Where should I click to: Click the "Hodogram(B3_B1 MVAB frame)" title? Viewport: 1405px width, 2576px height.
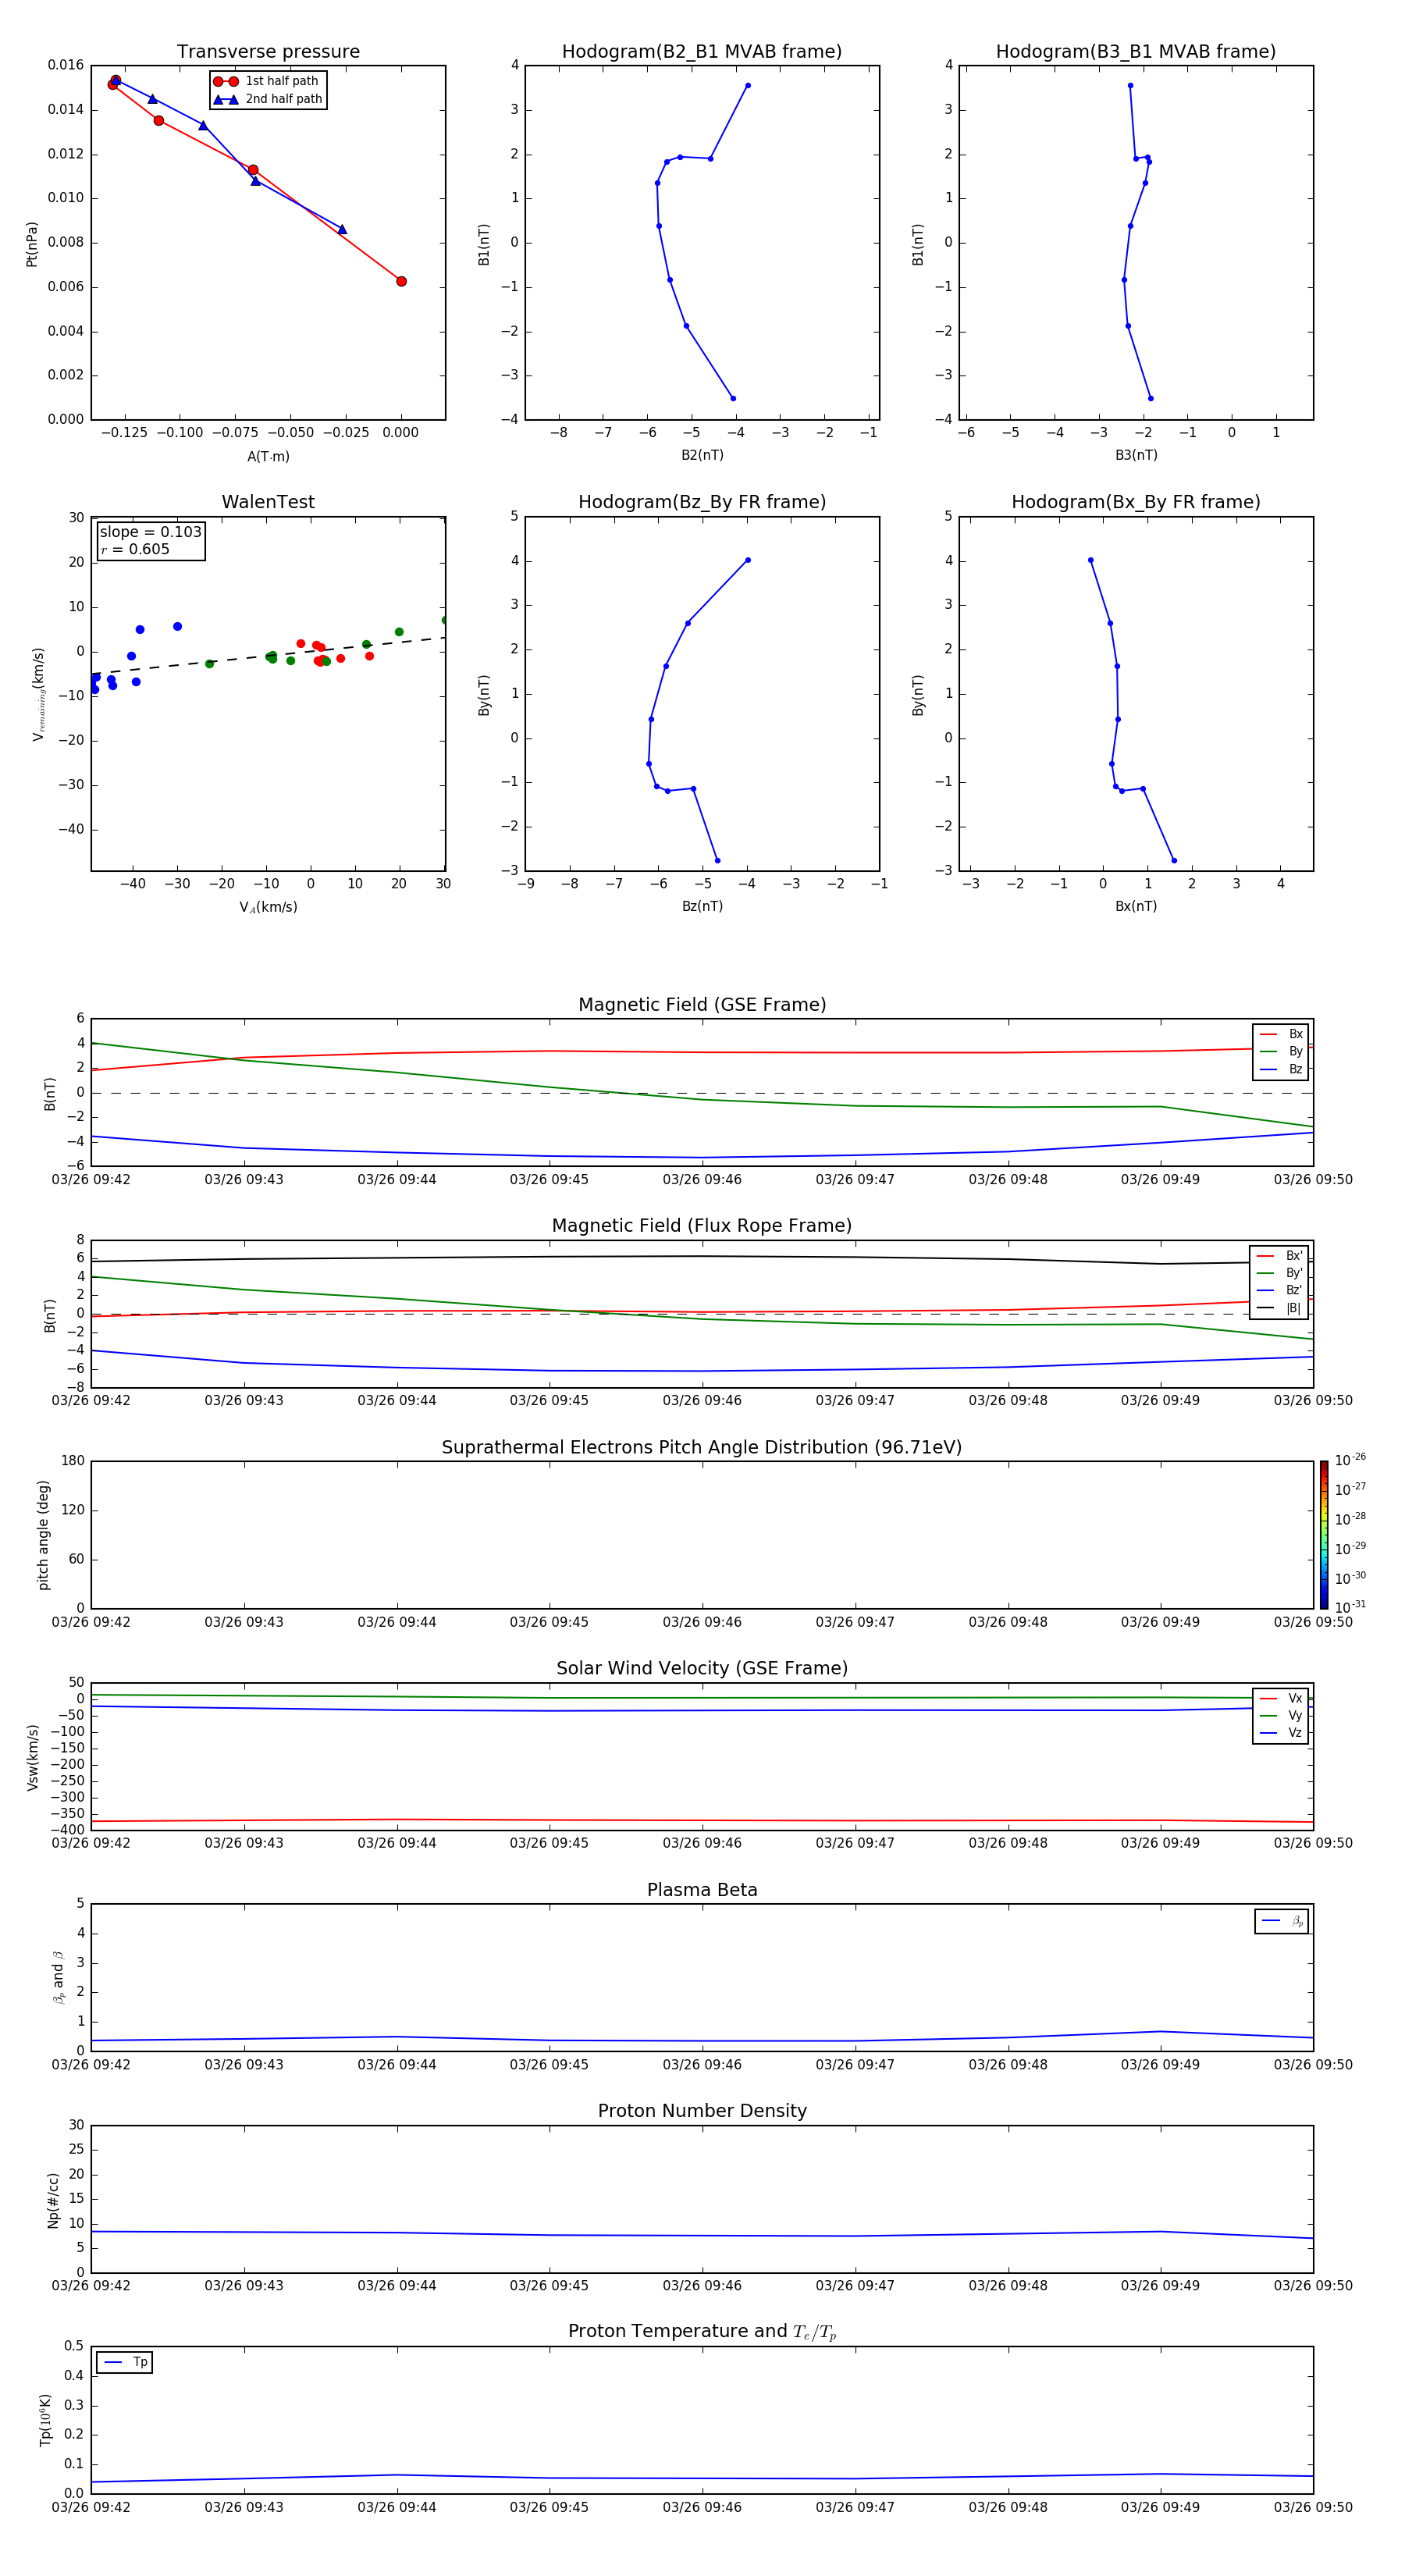[x=1136, y=52]
